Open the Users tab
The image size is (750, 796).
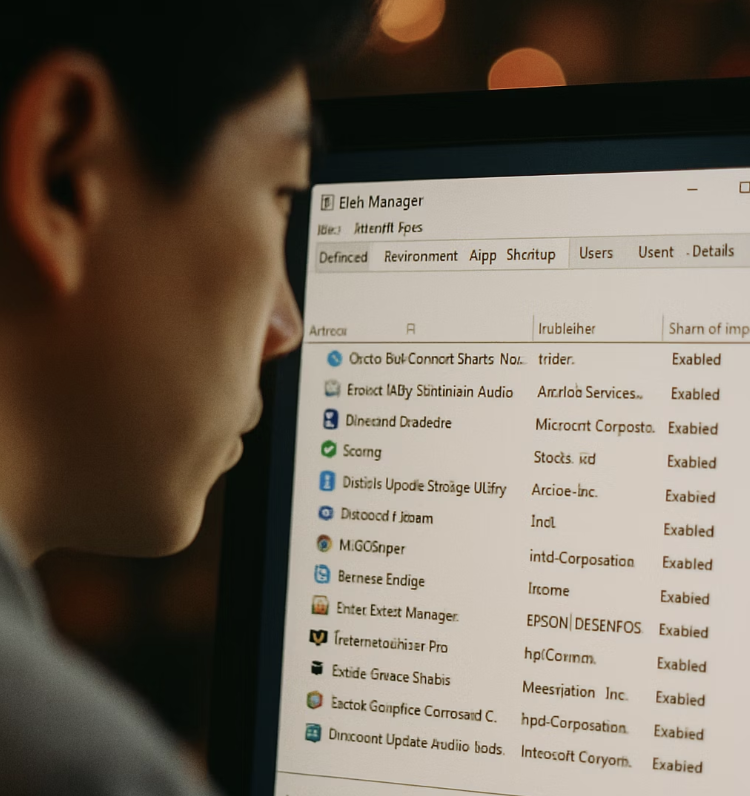(x=596, y=253)
